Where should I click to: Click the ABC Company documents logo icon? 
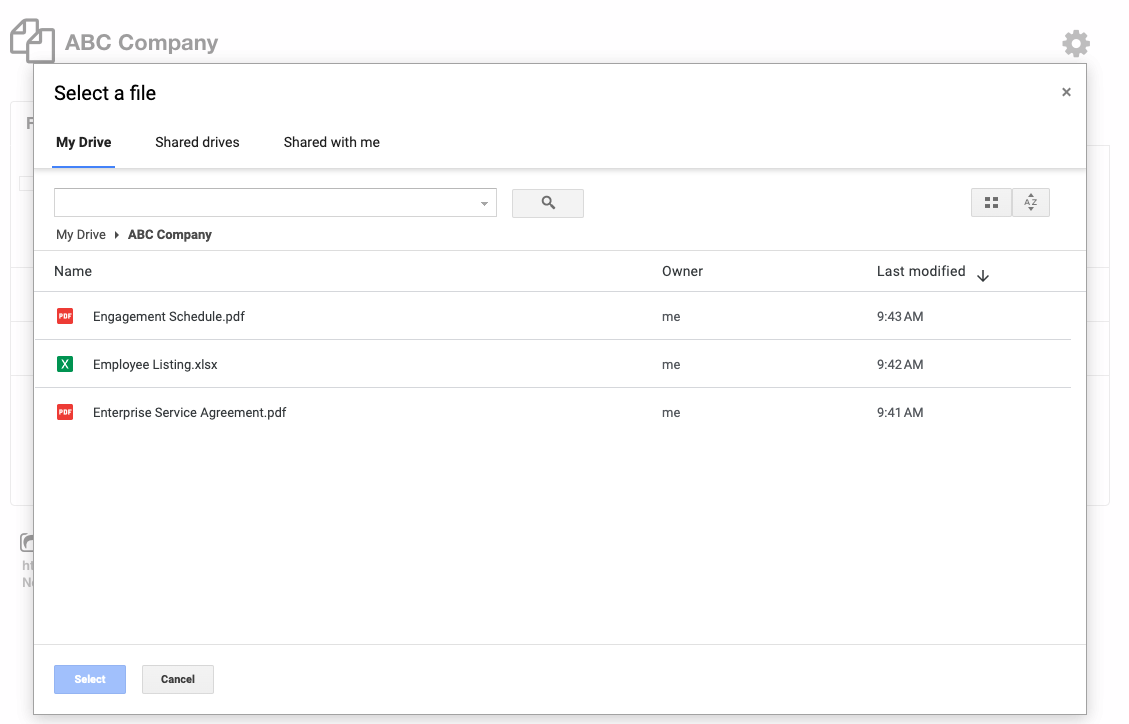[x=32, y=41]
